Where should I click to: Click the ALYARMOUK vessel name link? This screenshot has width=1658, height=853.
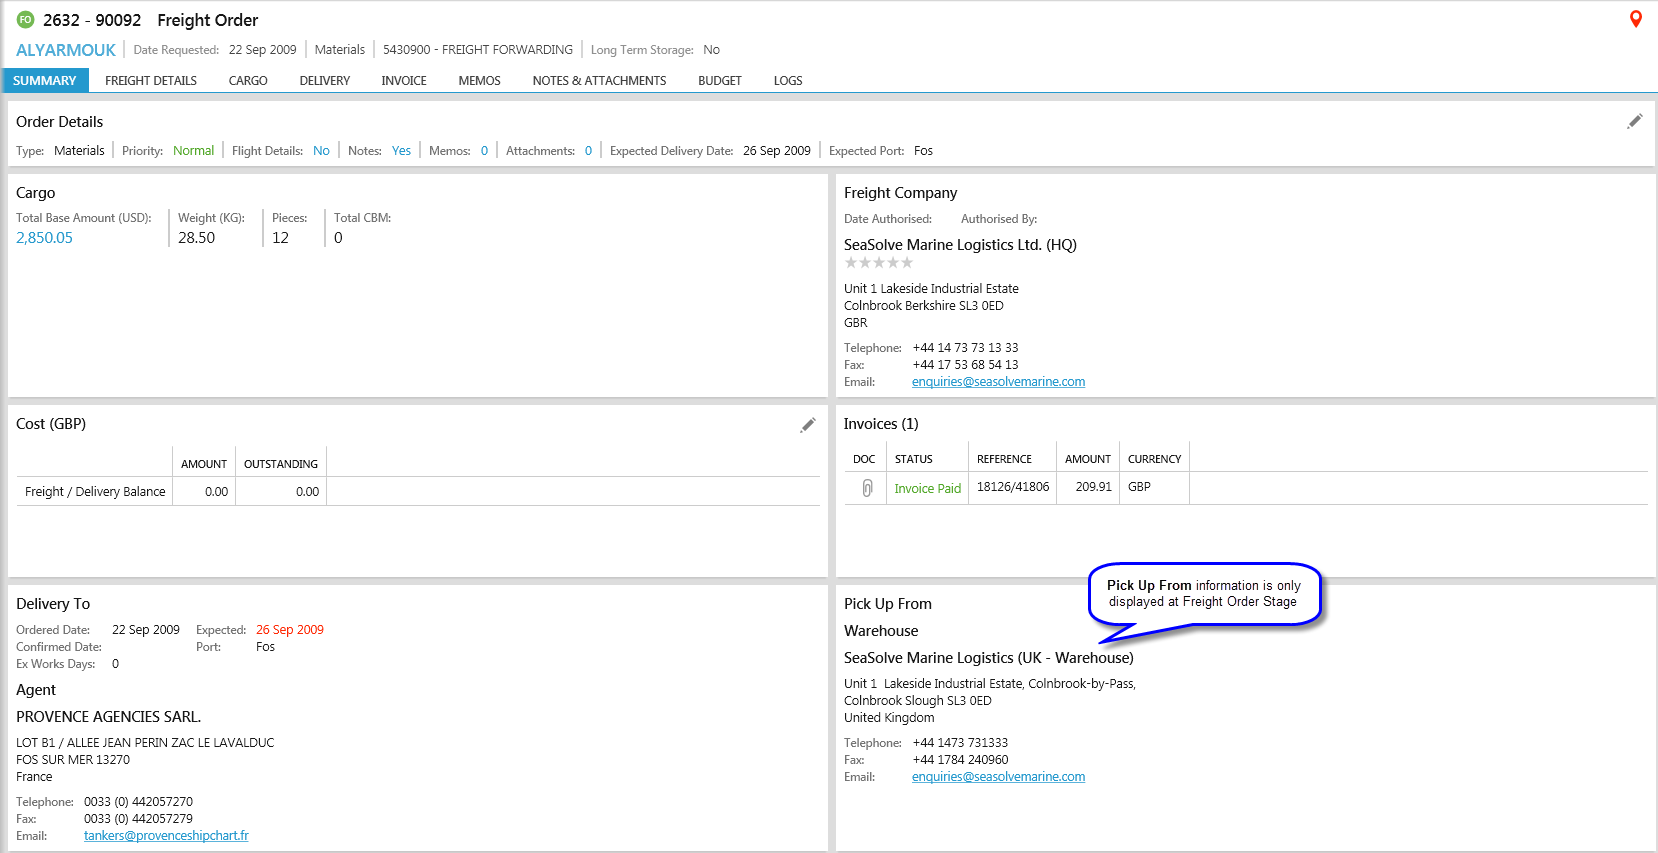(66, 50)
